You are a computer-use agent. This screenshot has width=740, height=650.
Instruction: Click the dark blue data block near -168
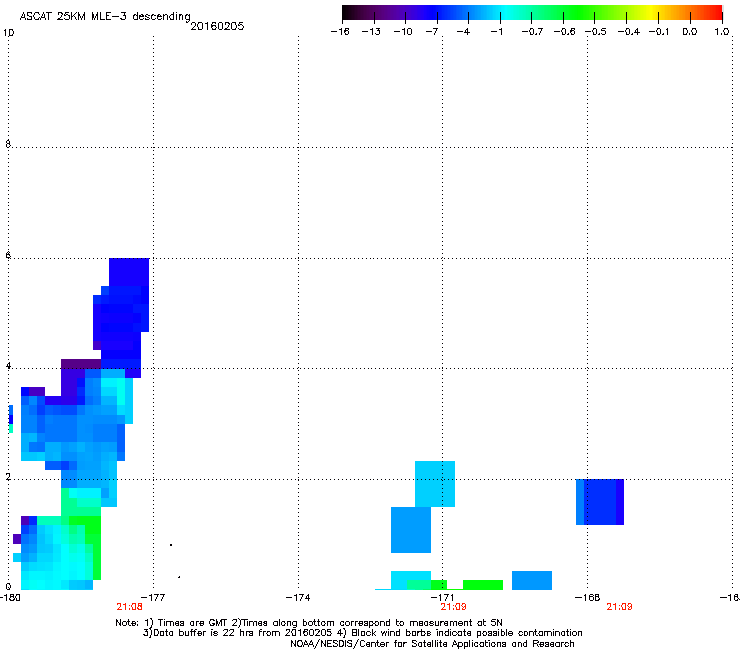[x=600, y=502]
